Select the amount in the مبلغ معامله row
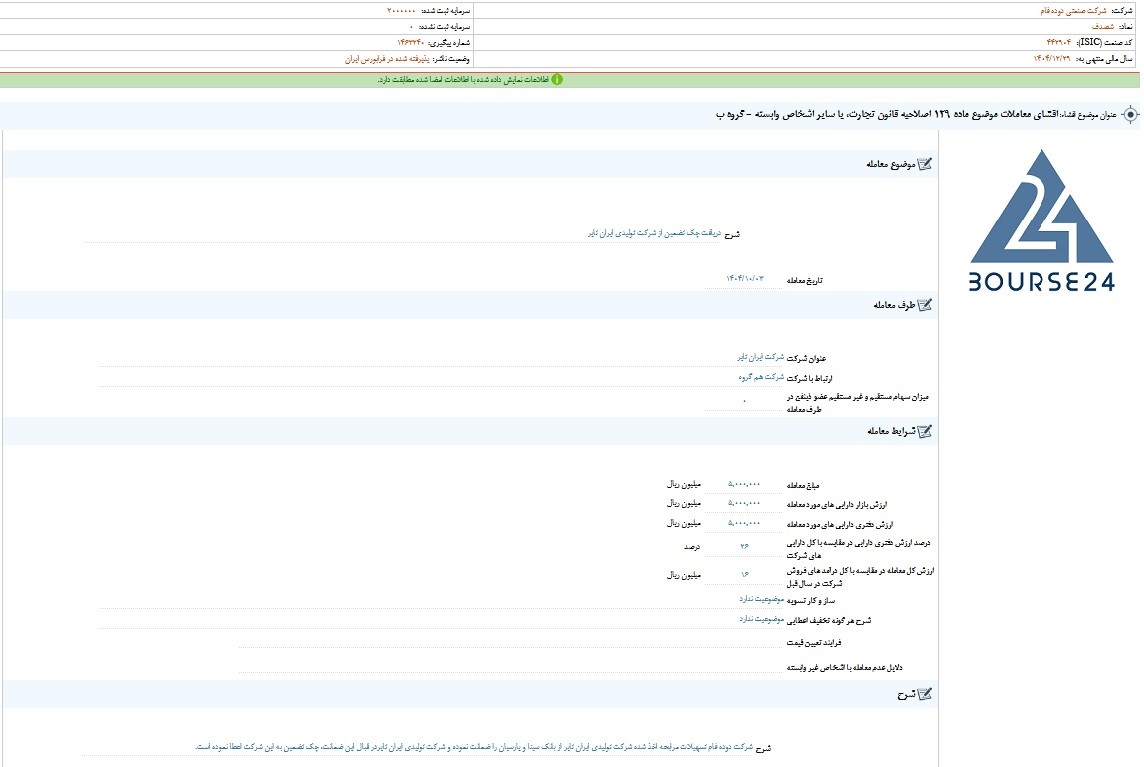The width and height of the screenshot is (1144, 767). pos(744,484)
